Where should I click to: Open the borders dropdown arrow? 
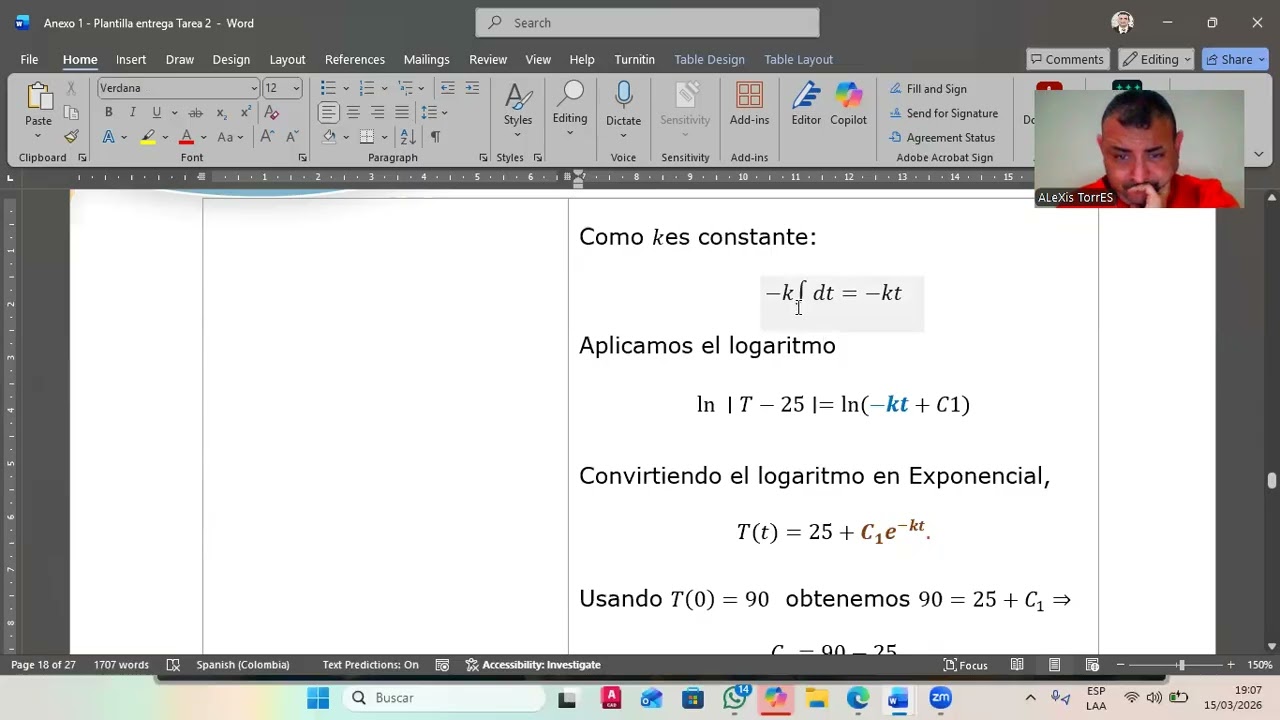383,136
